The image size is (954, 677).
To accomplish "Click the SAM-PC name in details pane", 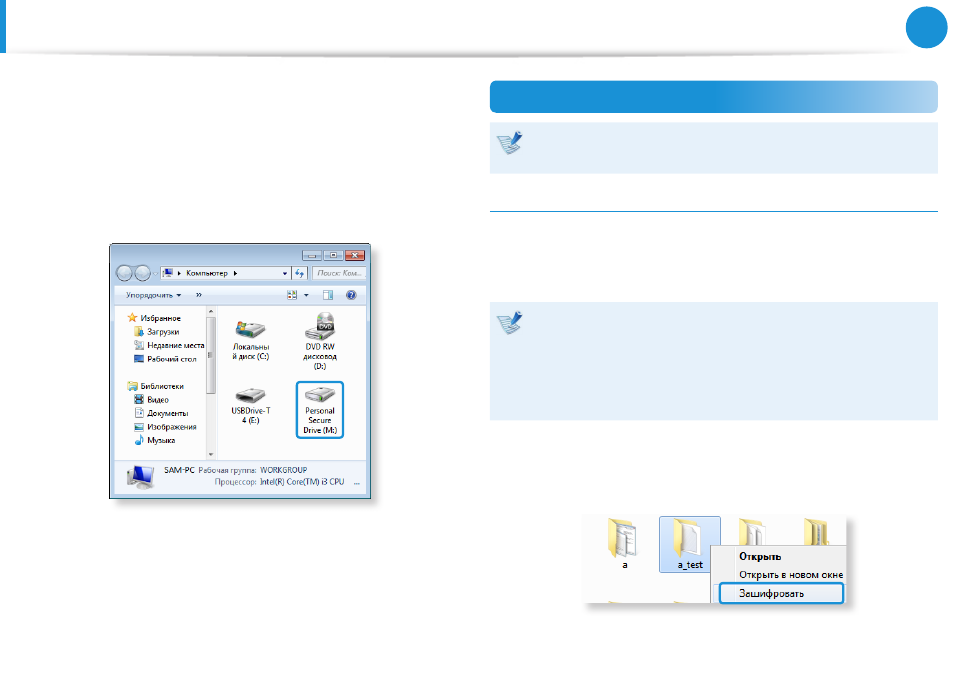I will 179,470.
